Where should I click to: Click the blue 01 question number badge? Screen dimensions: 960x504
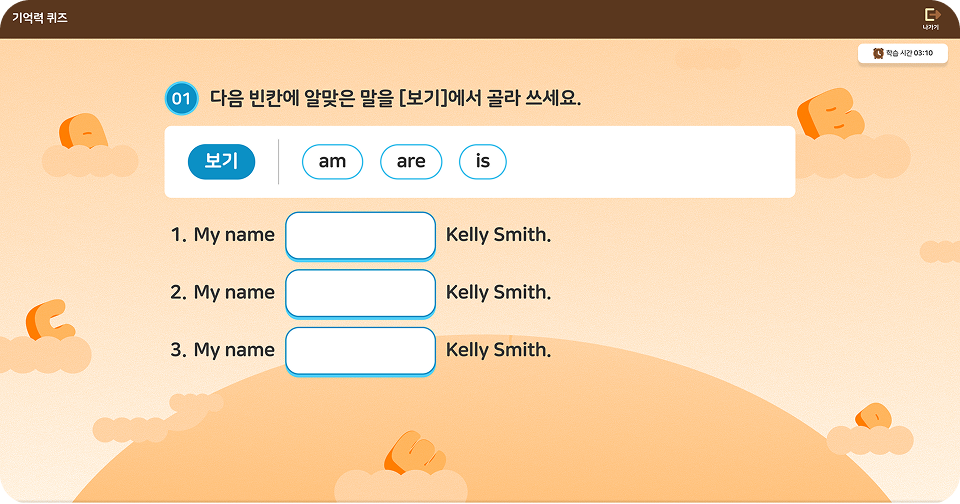[181, 98]
